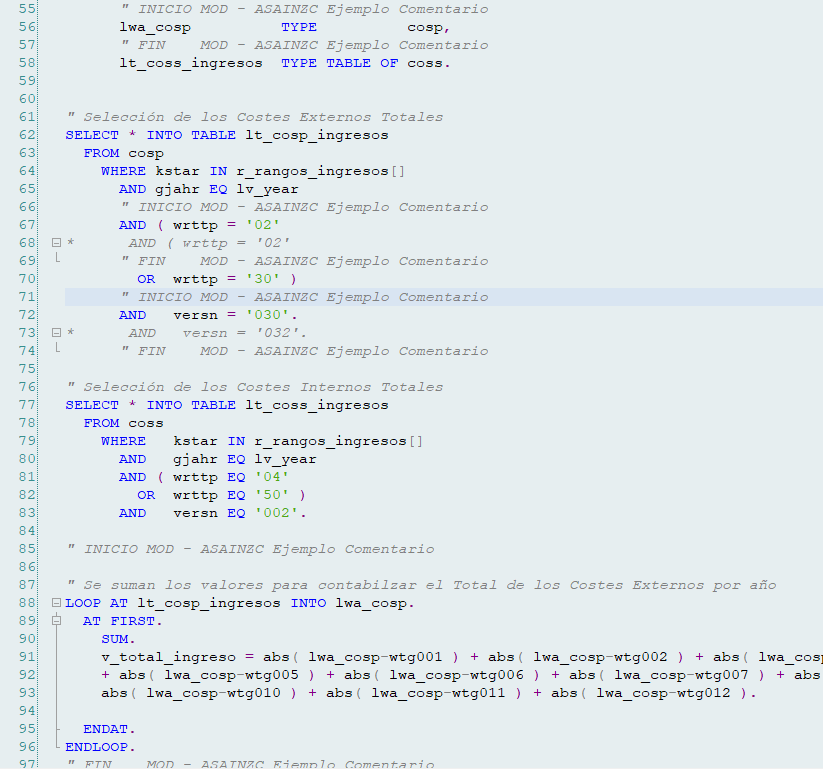Click the 'AT FIRST.' statement

122,621
